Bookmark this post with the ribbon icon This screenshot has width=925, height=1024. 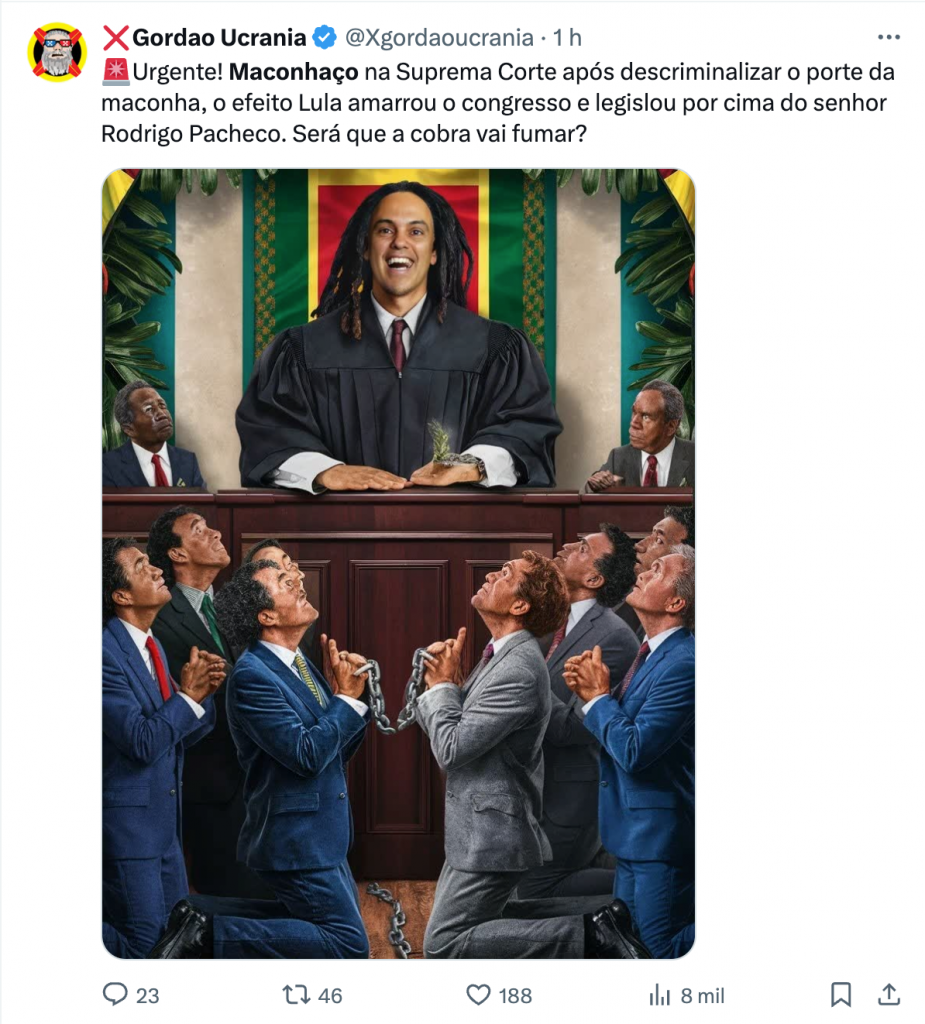(x=841, y=995)
